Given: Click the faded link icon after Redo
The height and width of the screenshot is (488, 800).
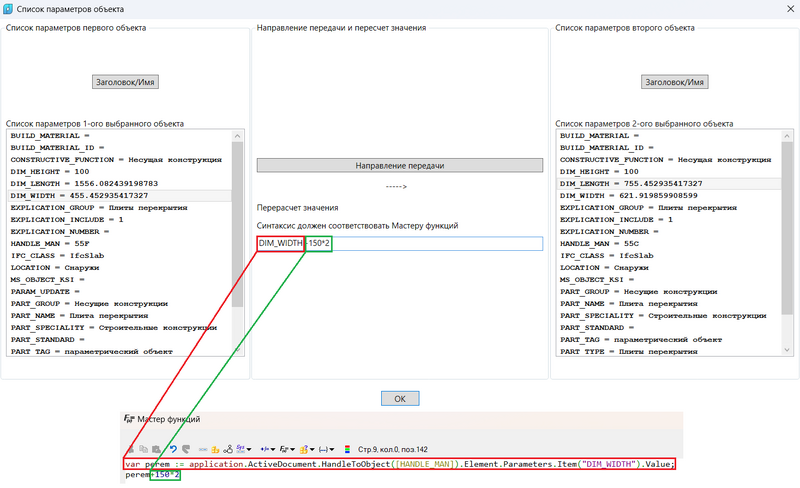Looking at the screenshot, I should (203, 450).
